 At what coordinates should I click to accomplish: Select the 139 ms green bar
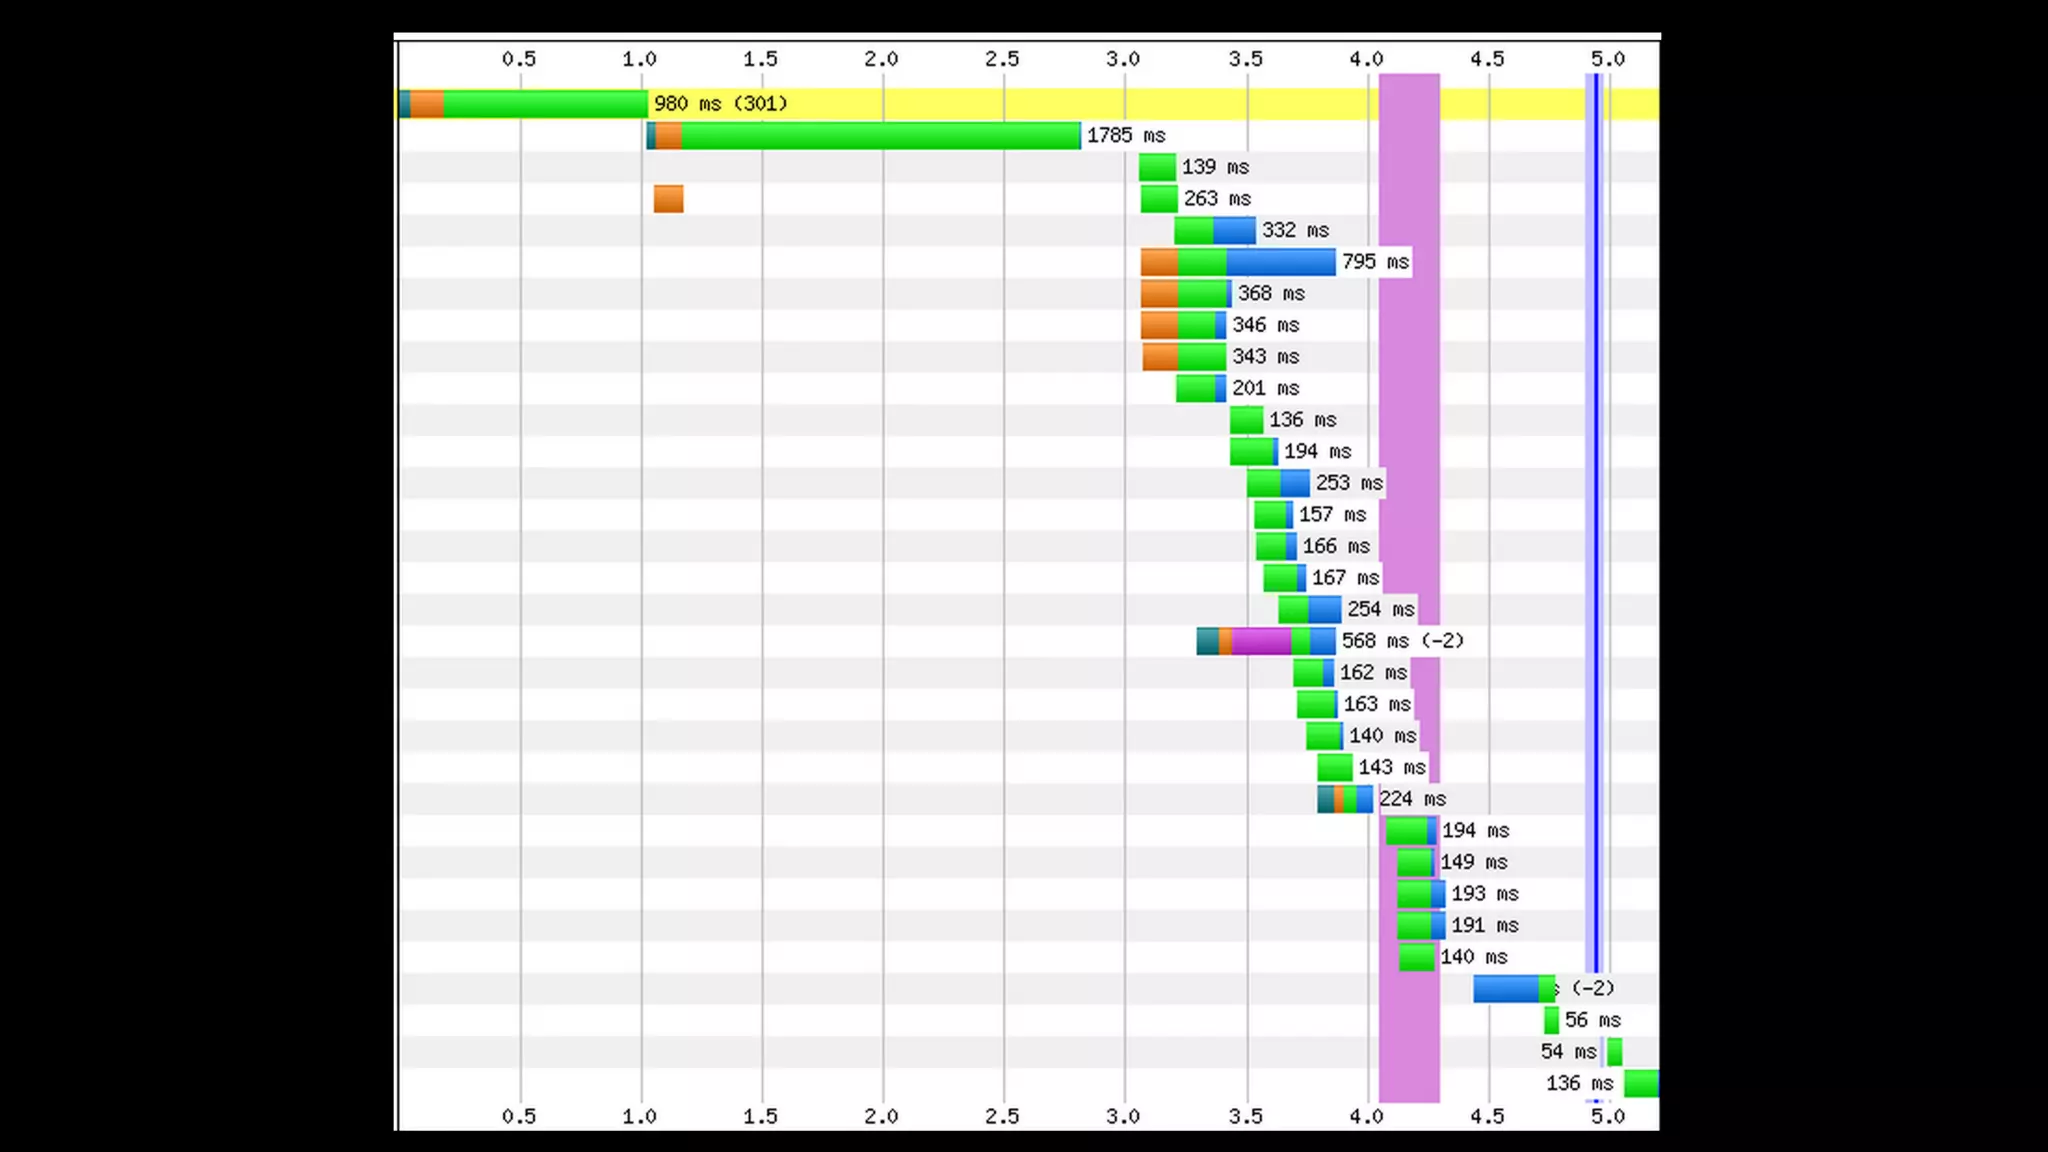click(1157, 167)
